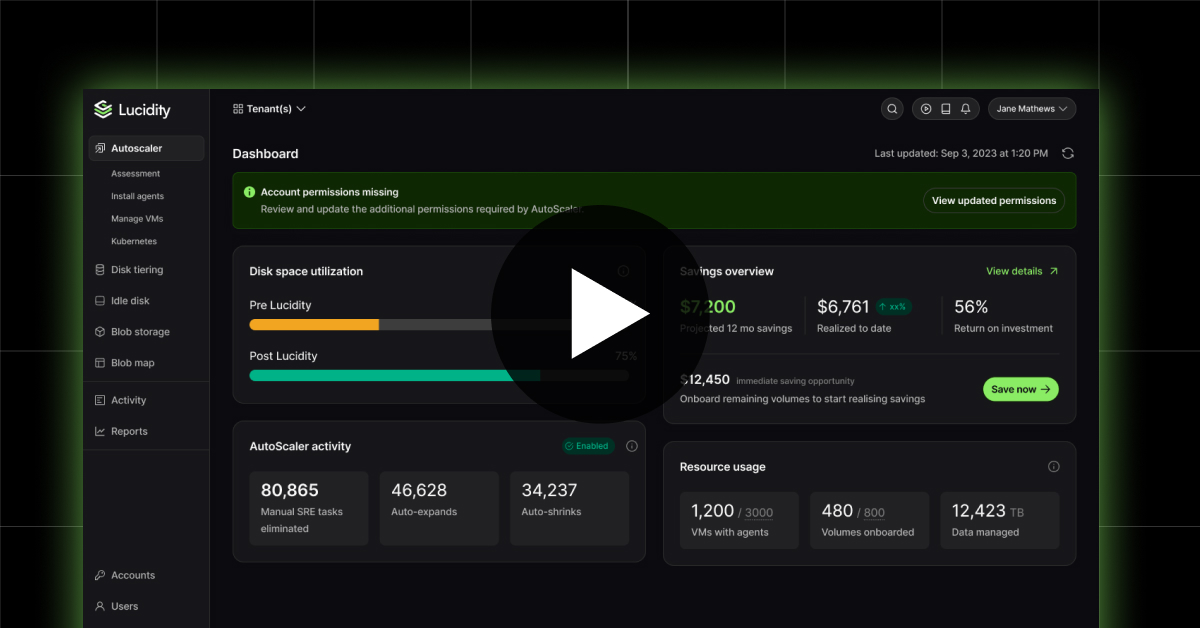
Task: Click the Volumes onboarded card
Action: tap(869, 520)
